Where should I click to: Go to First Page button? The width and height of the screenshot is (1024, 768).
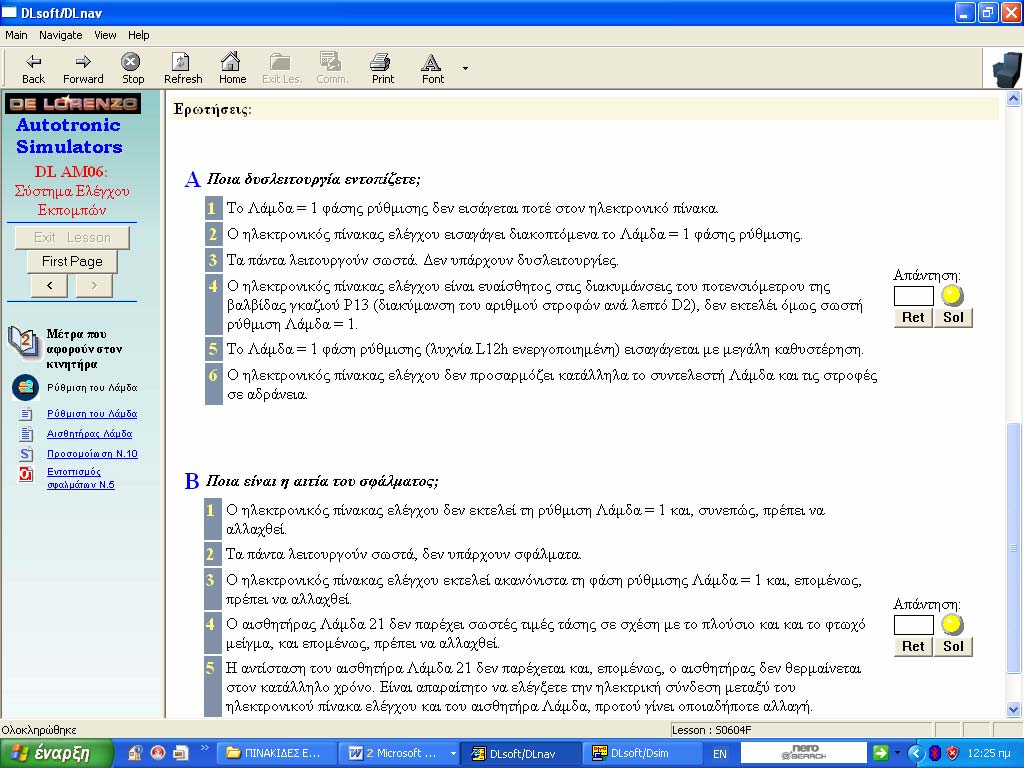[x=72, y=261]
